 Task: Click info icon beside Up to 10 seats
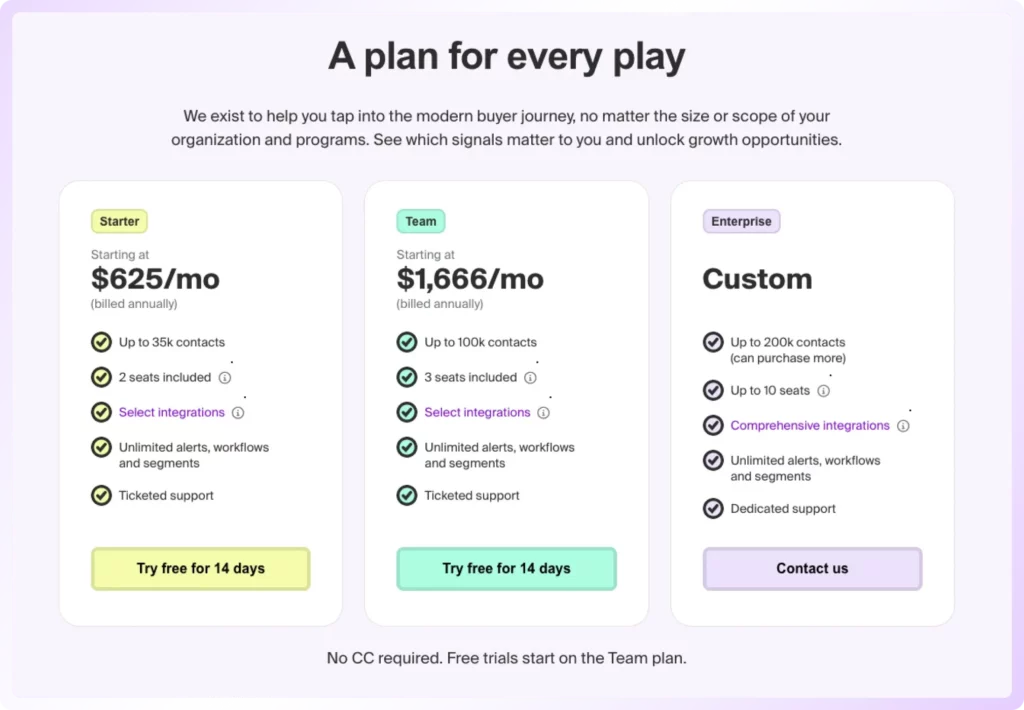824,391
